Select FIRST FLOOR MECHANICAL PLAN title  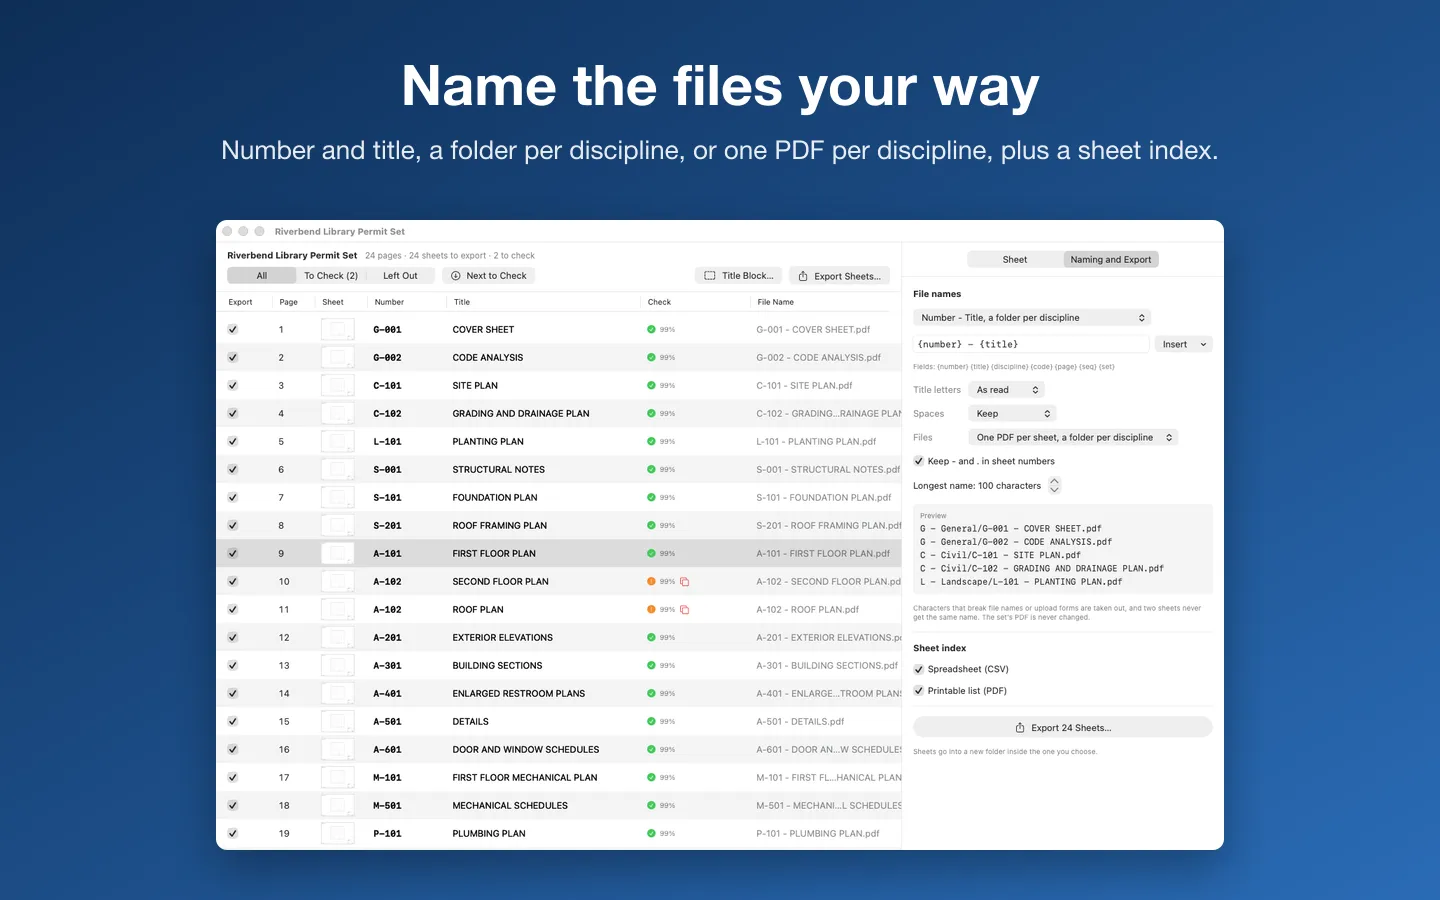(525, 777)
